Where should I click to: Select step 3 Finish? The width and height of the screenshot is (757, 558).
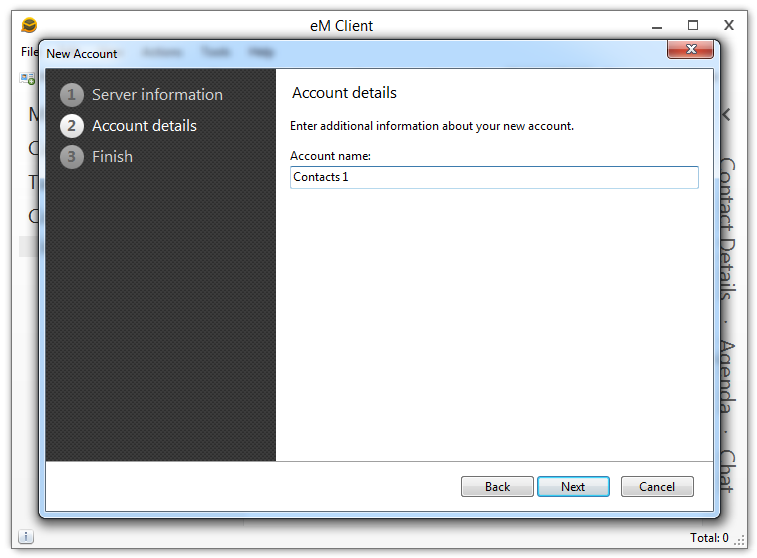pyautogui.click(x=97, y=156)
